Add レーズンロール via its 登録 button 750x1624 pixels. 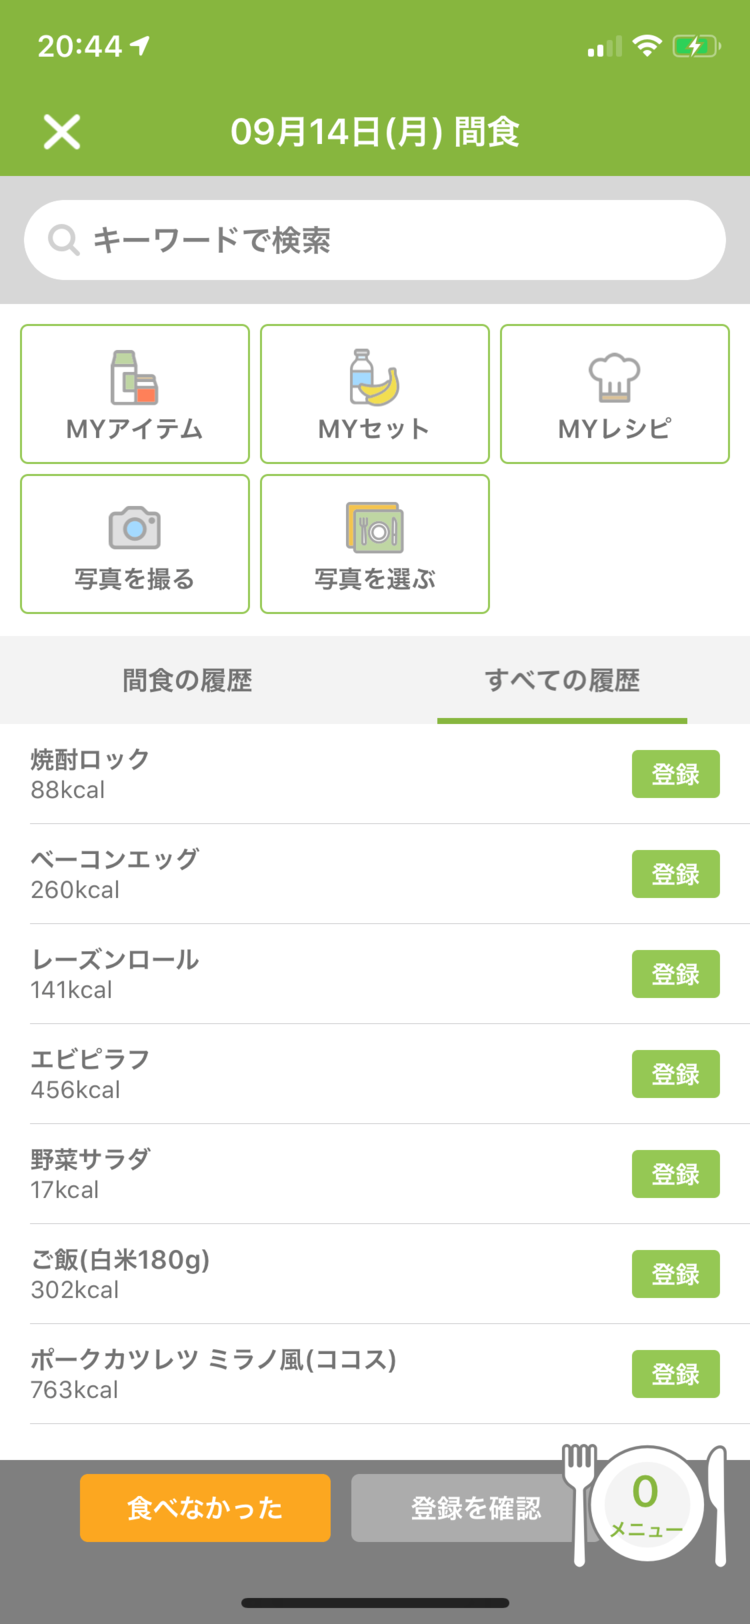pos(676,974)
